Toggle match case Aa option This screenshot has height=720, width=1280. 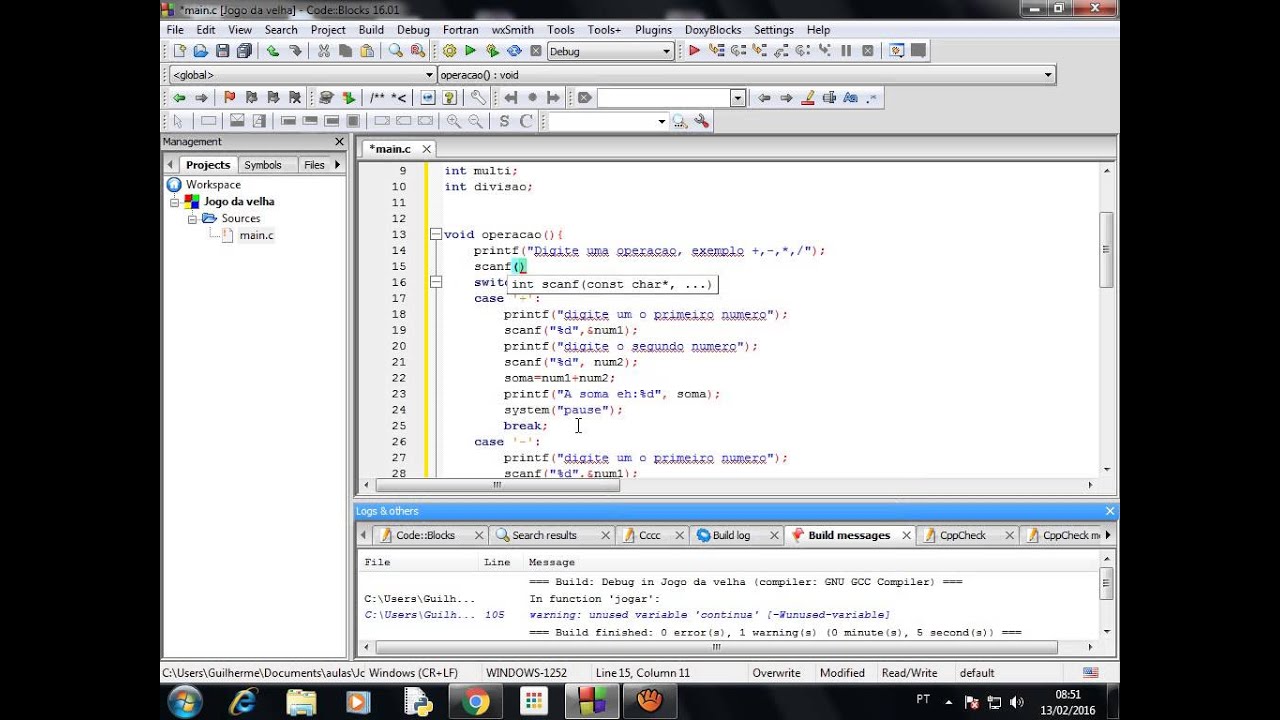tap(851, 97)
